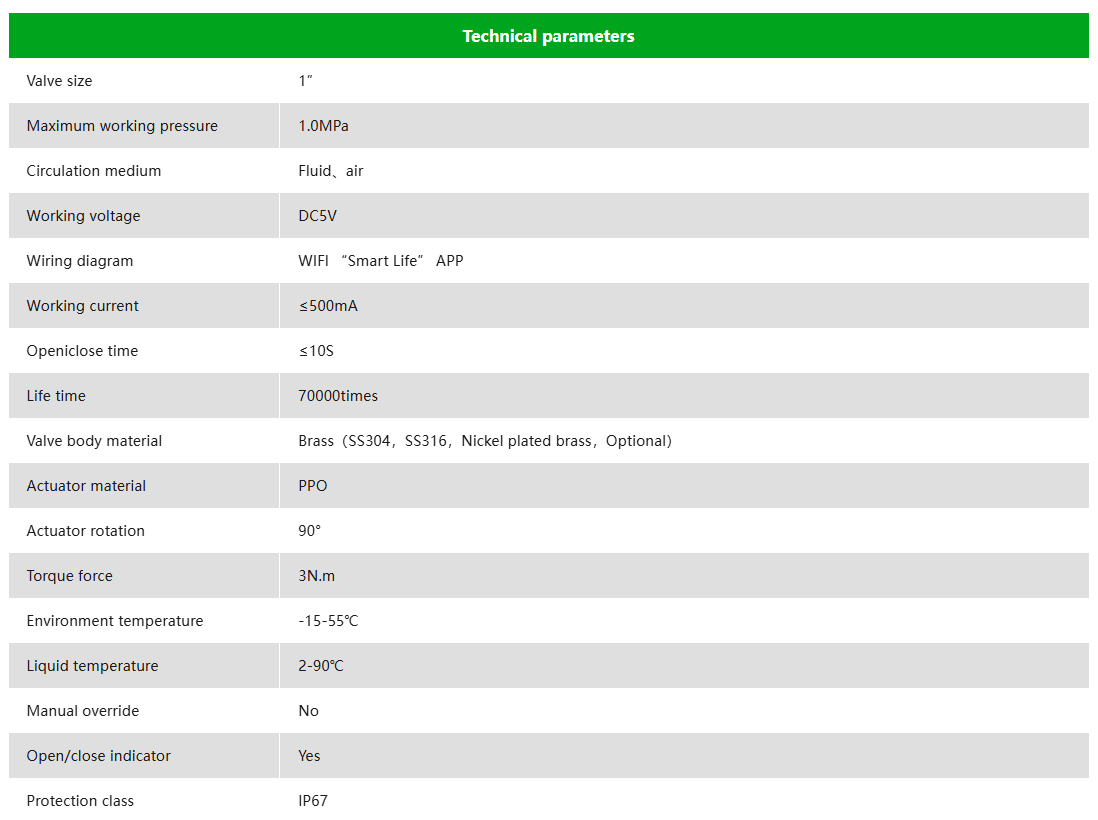The image size is (1098, 820).
Task: Click the WIFI Smart Life APP text
Action: click(x=381, y=261)
